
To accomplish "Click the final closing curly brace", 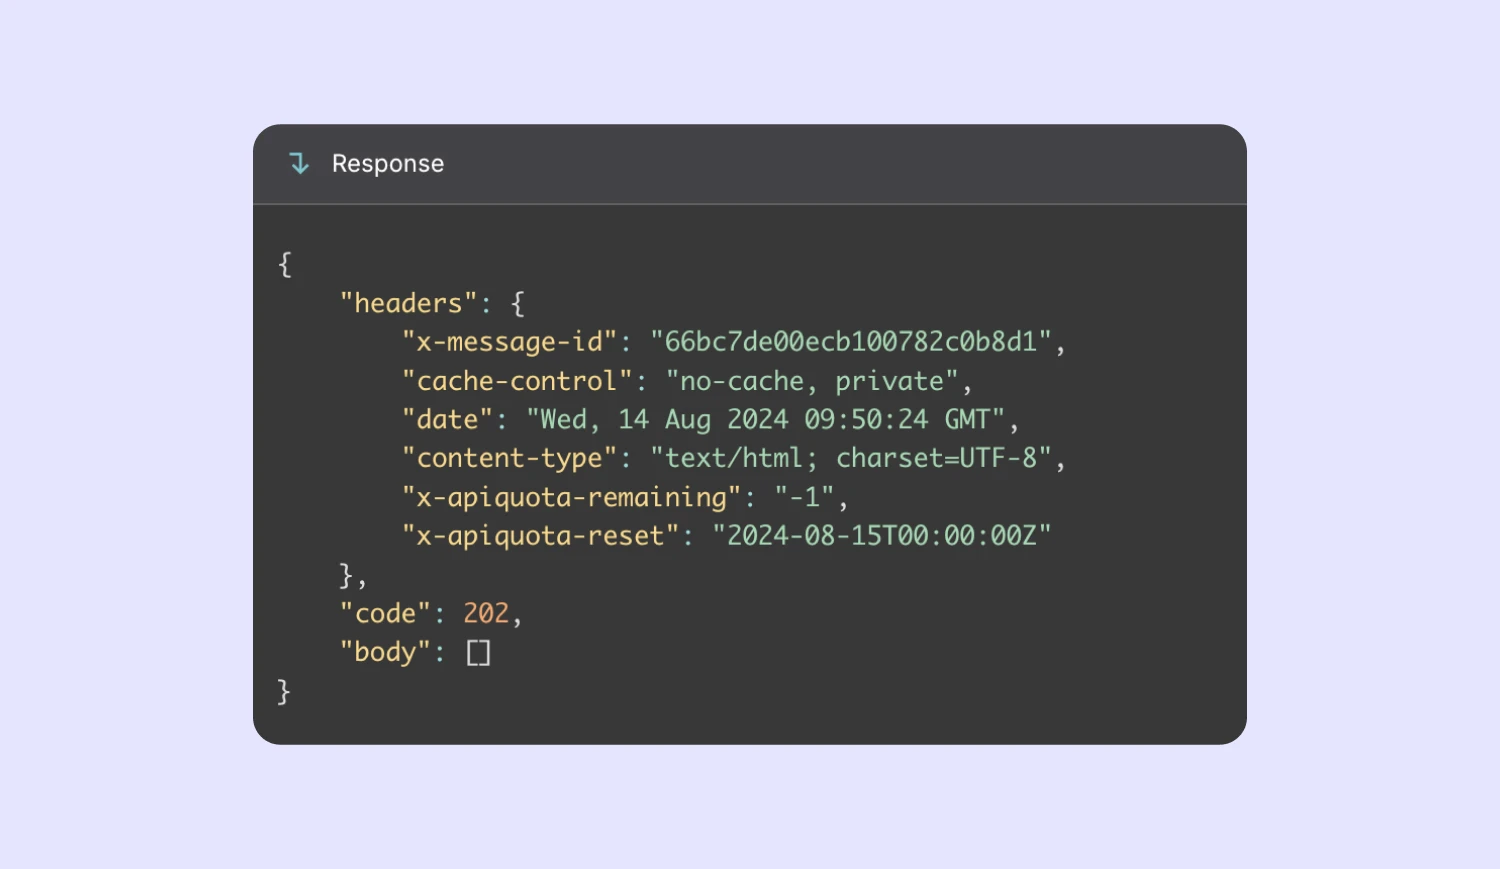I will coord(284,691).
